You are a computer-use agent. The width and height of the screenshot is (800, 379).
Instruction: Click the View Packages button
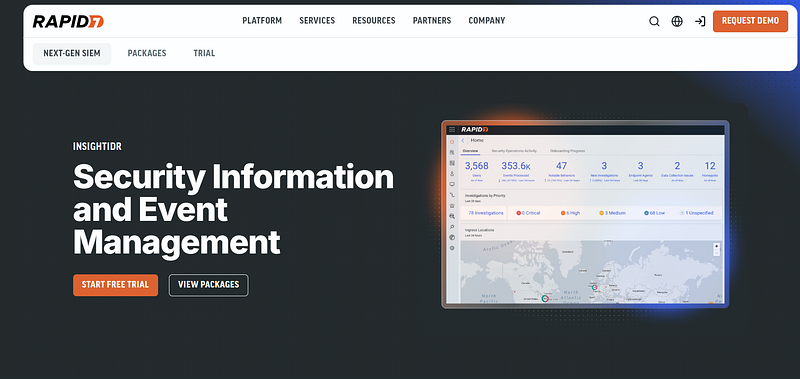tap(209, 285)
